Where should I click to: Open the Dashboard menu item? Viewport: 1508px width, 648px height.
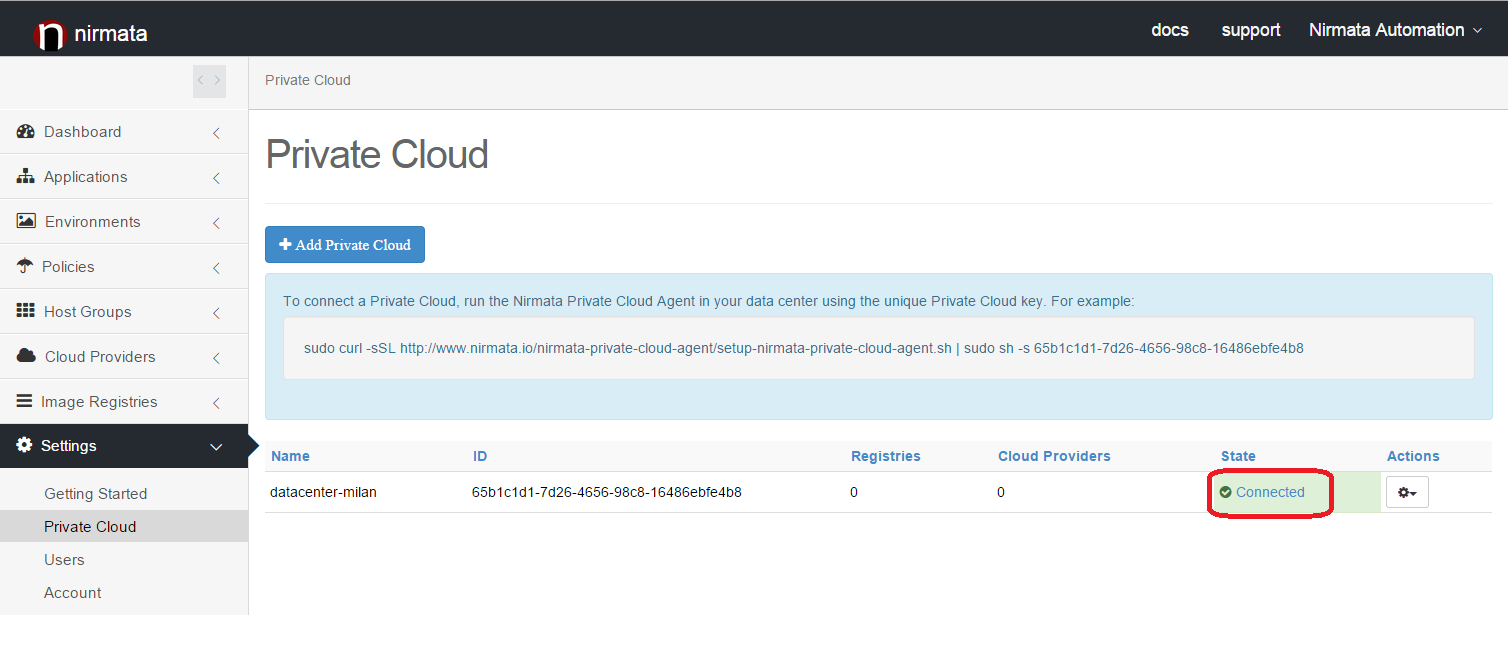(x=124, y=132)
